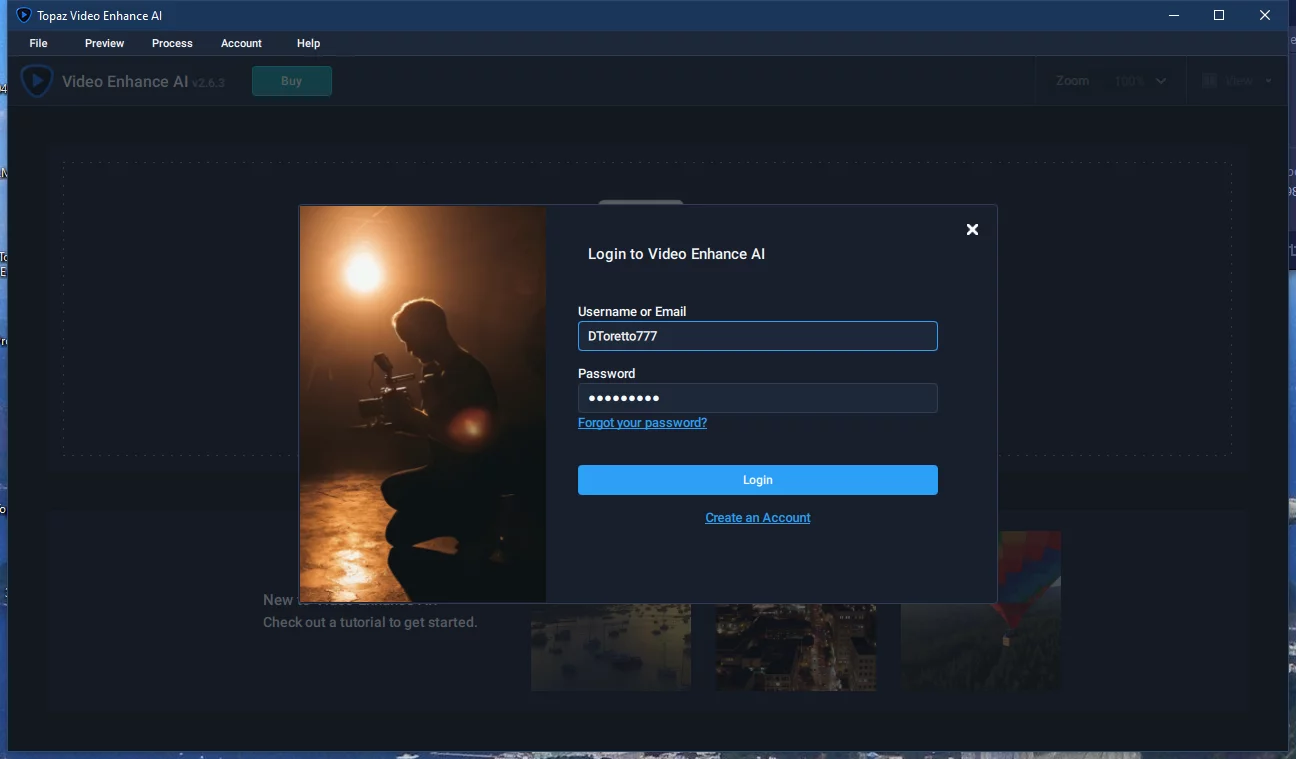Open the Account menu
The width and height of the screenshot is (1296, 759).
[x=241, y=43]
